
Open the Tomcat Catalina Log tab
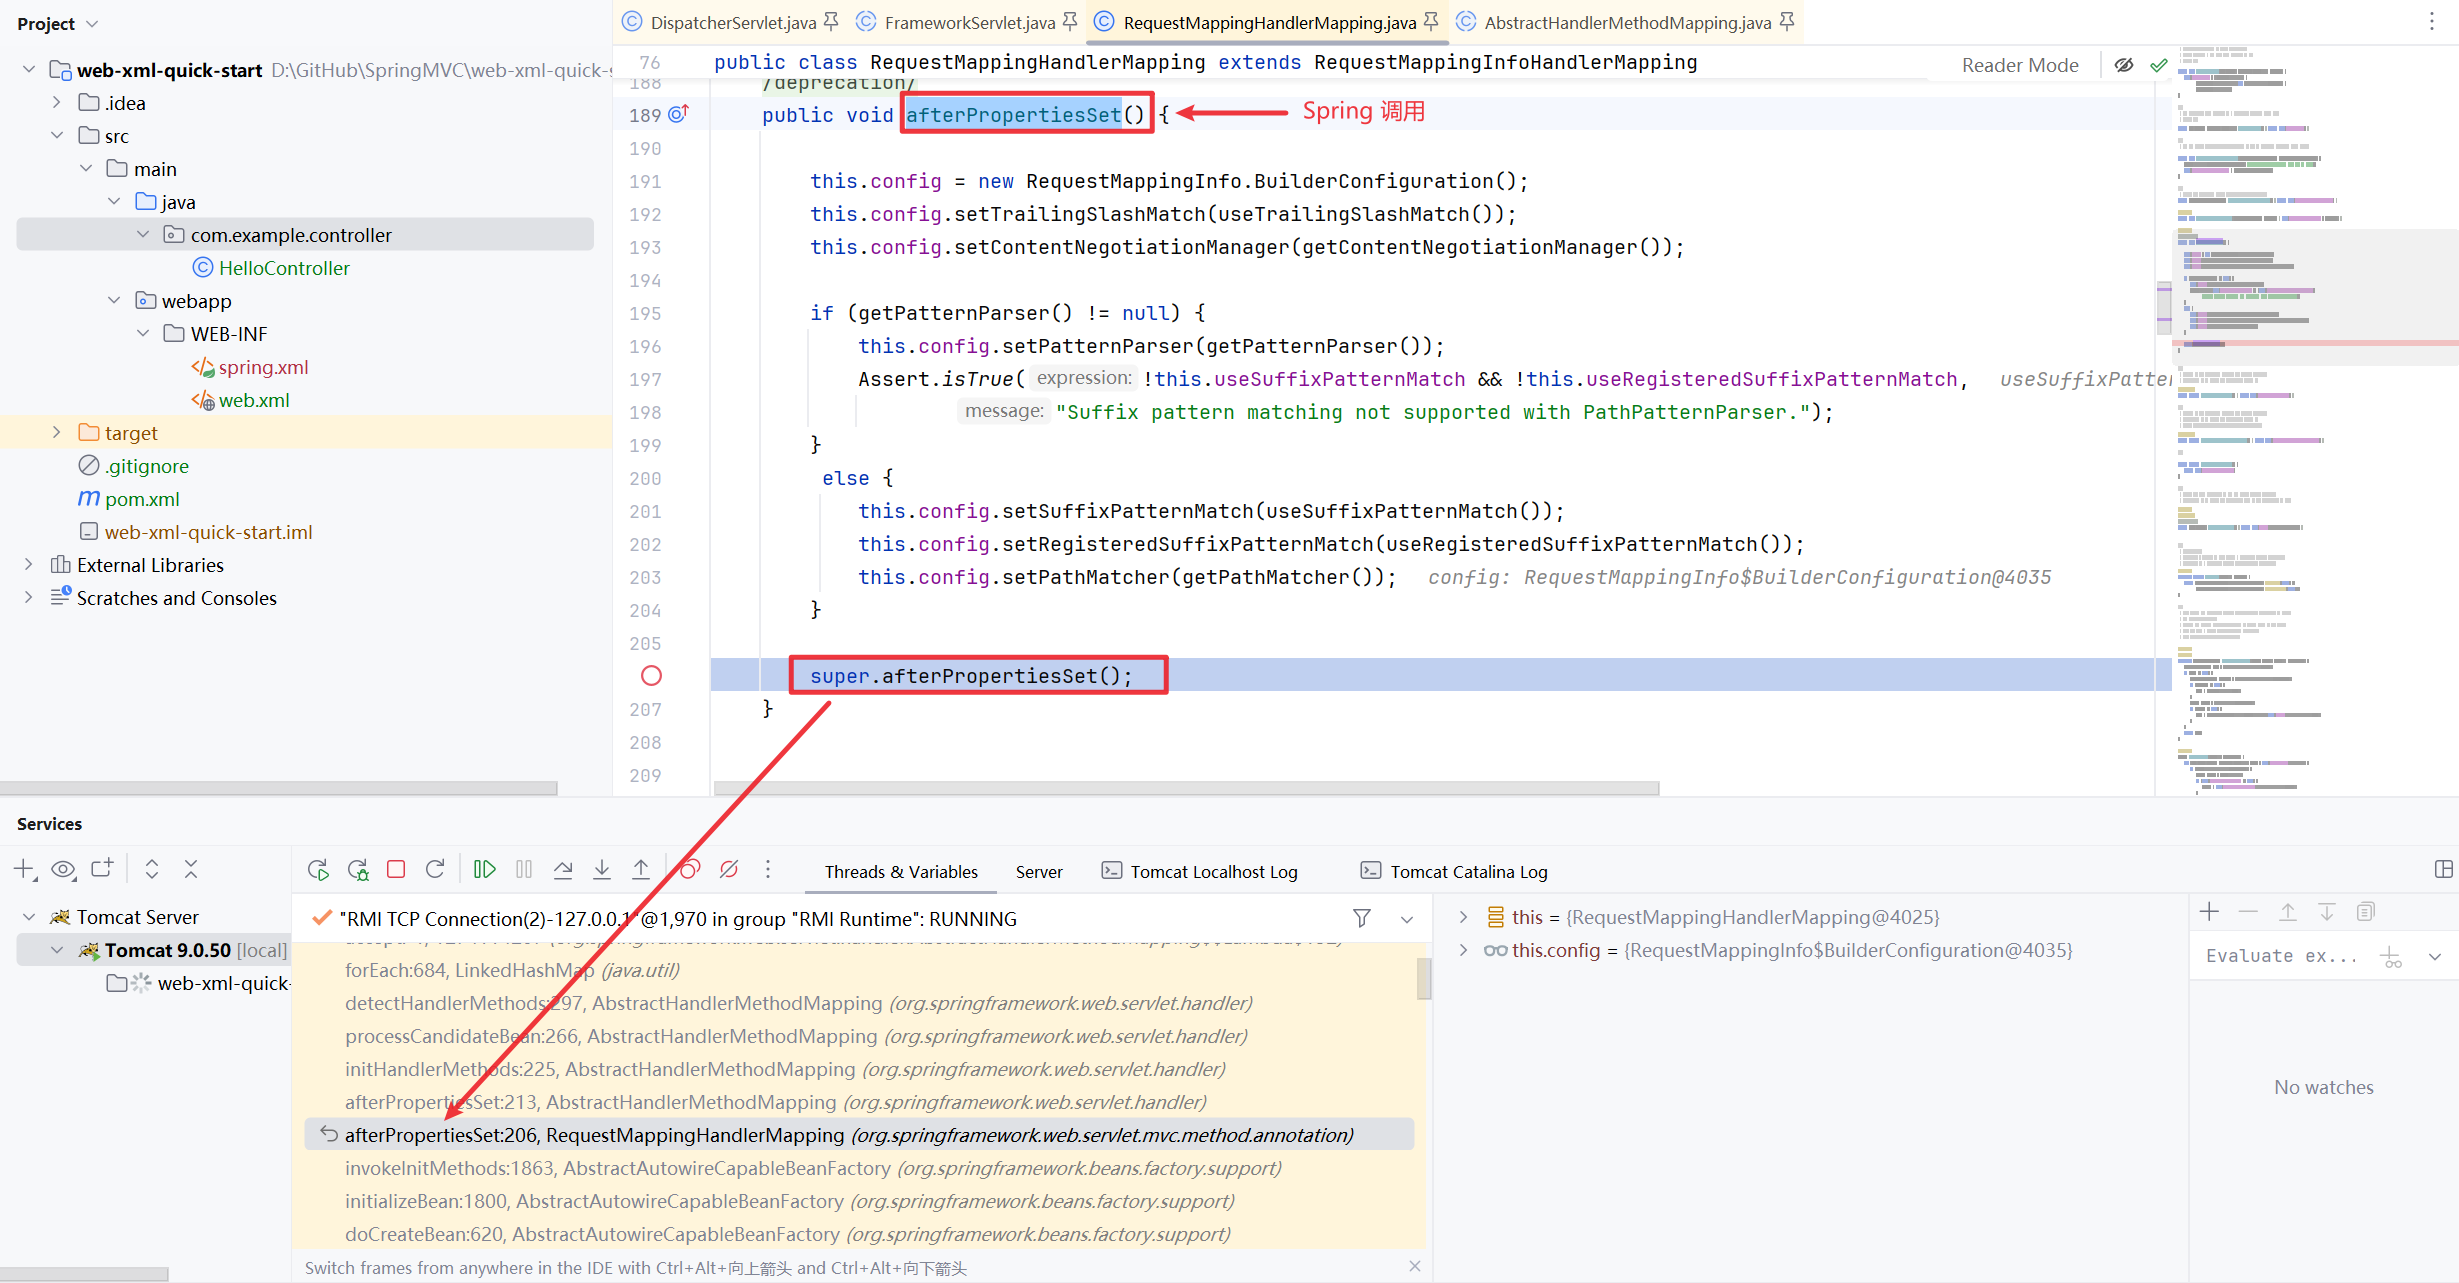coord(1467,872)
